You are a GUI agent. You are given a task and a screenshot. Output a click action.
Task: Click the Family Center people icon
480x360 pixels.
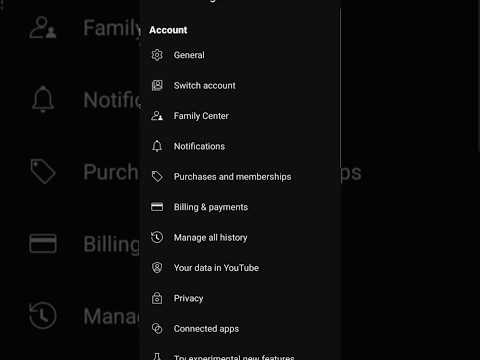point(157,116)
